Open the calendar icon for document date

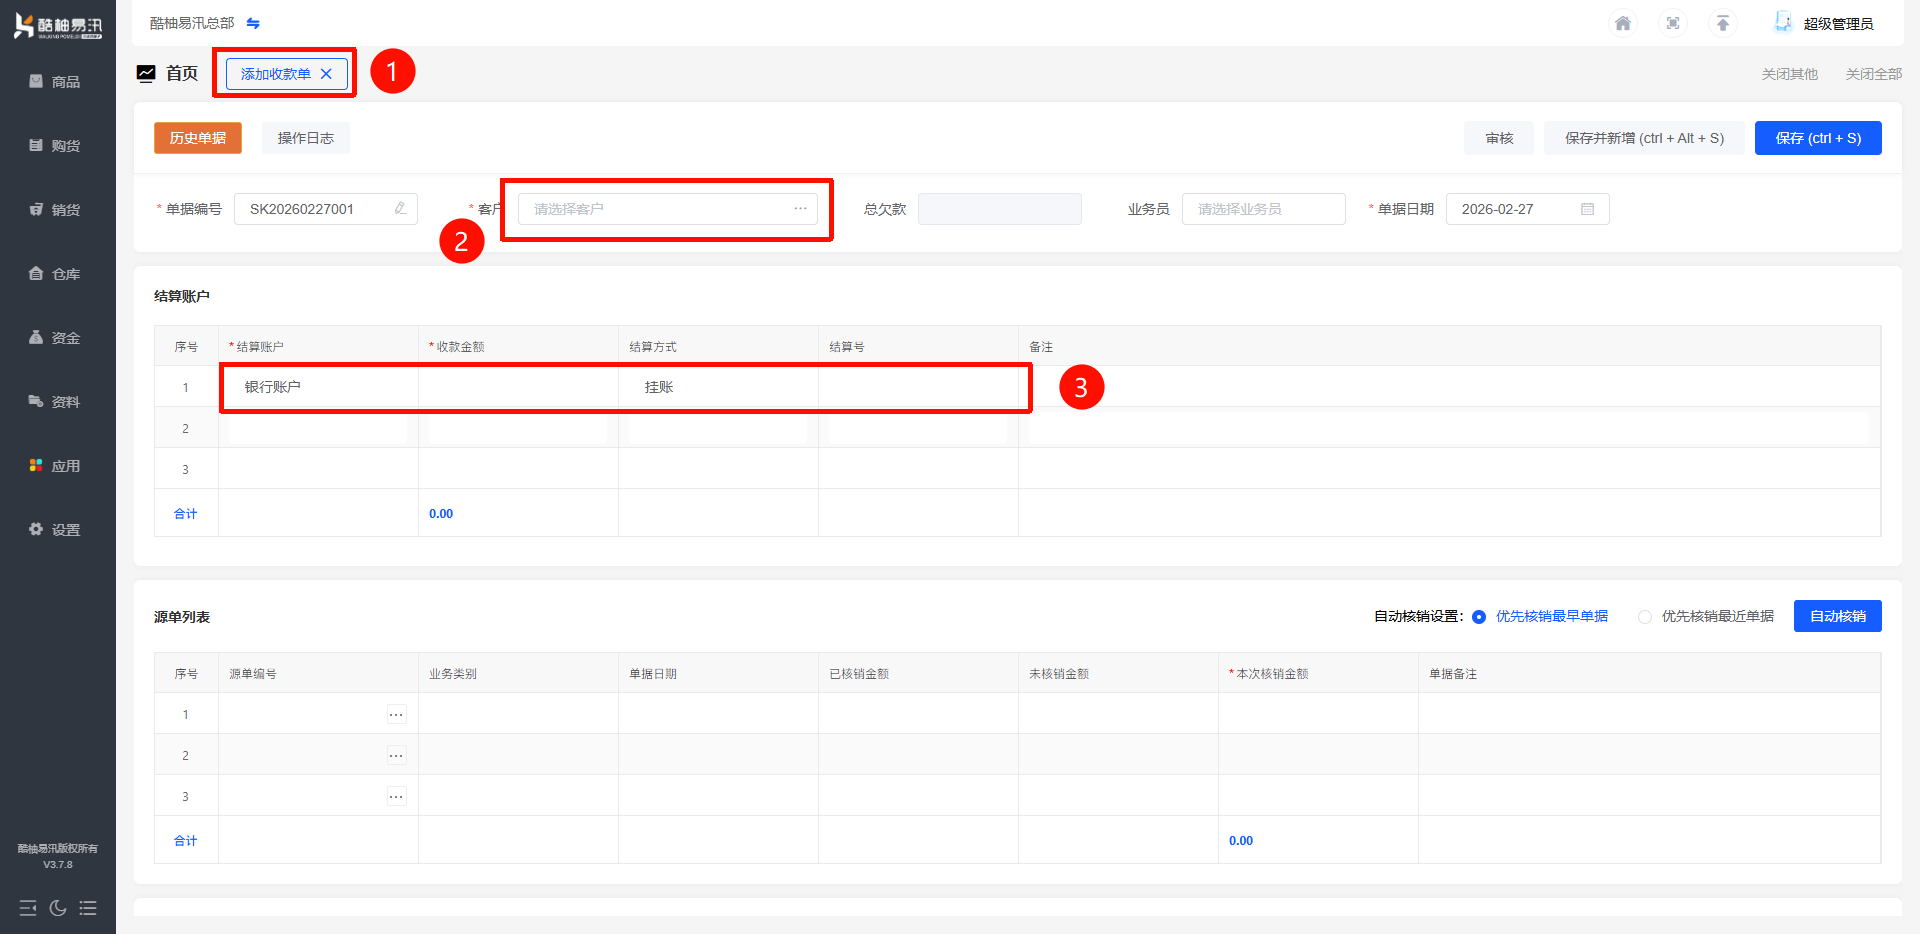click(1587, 209)
